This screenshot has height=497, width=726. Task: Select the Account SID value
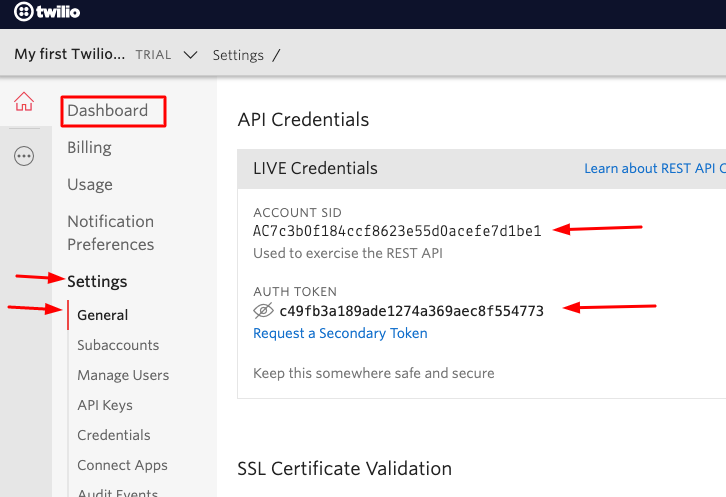pos(397,231)
